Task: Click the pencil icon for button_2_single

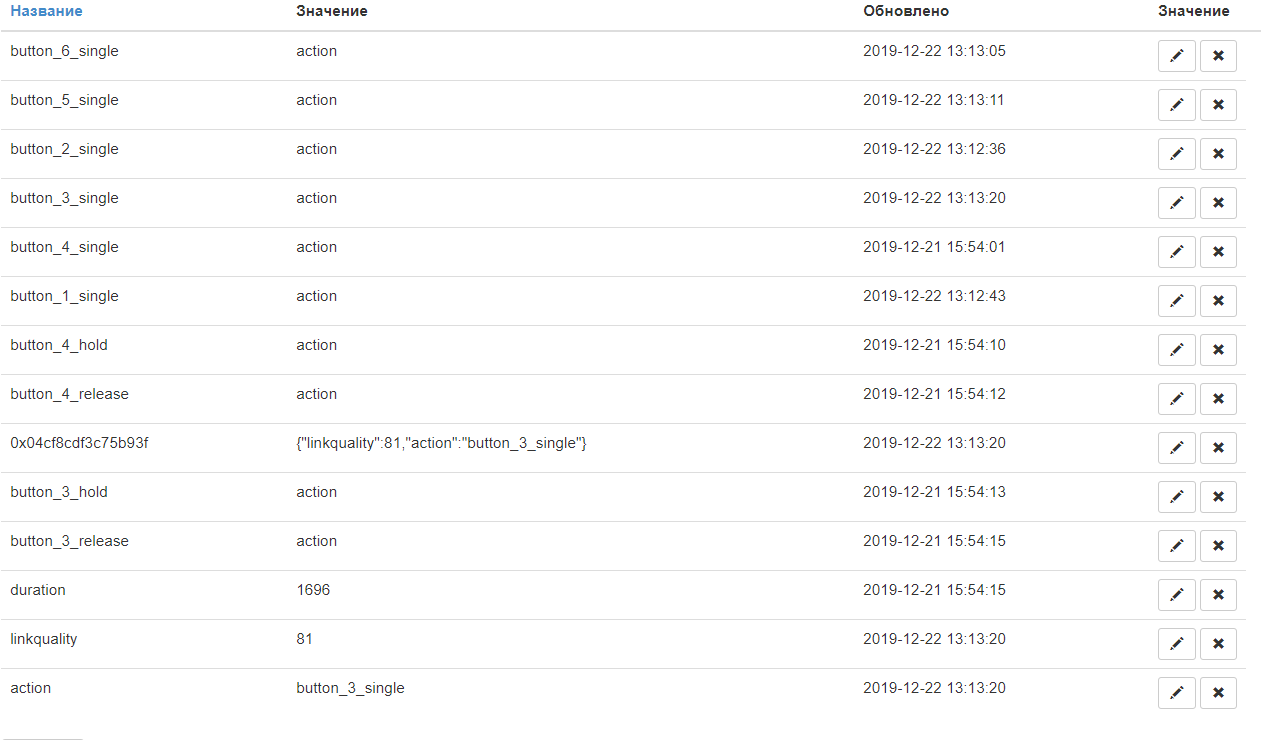Action: [1176, 154]
